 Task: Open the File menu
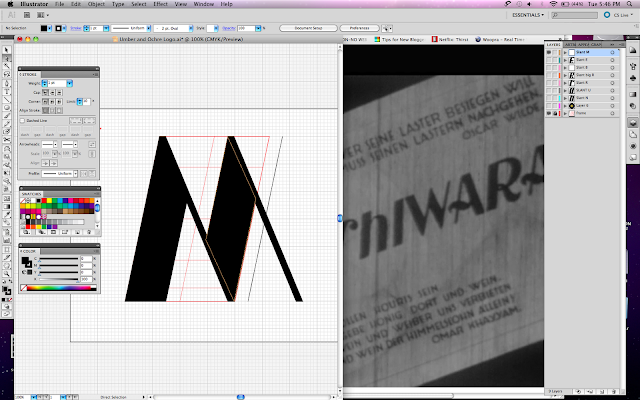60,4
